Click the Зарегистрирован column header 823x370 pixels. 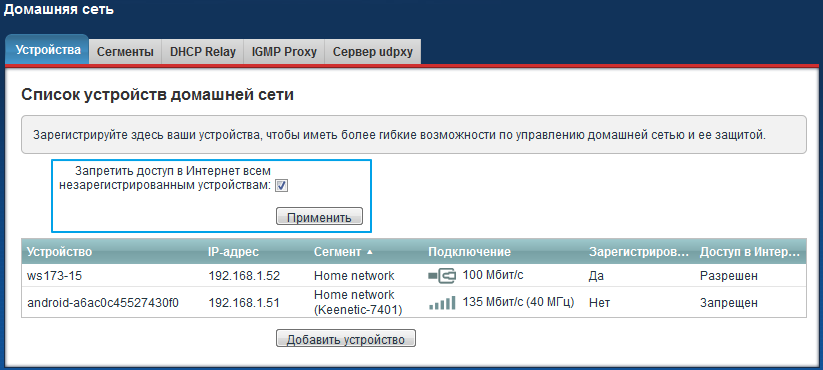[x=638, y=252]
